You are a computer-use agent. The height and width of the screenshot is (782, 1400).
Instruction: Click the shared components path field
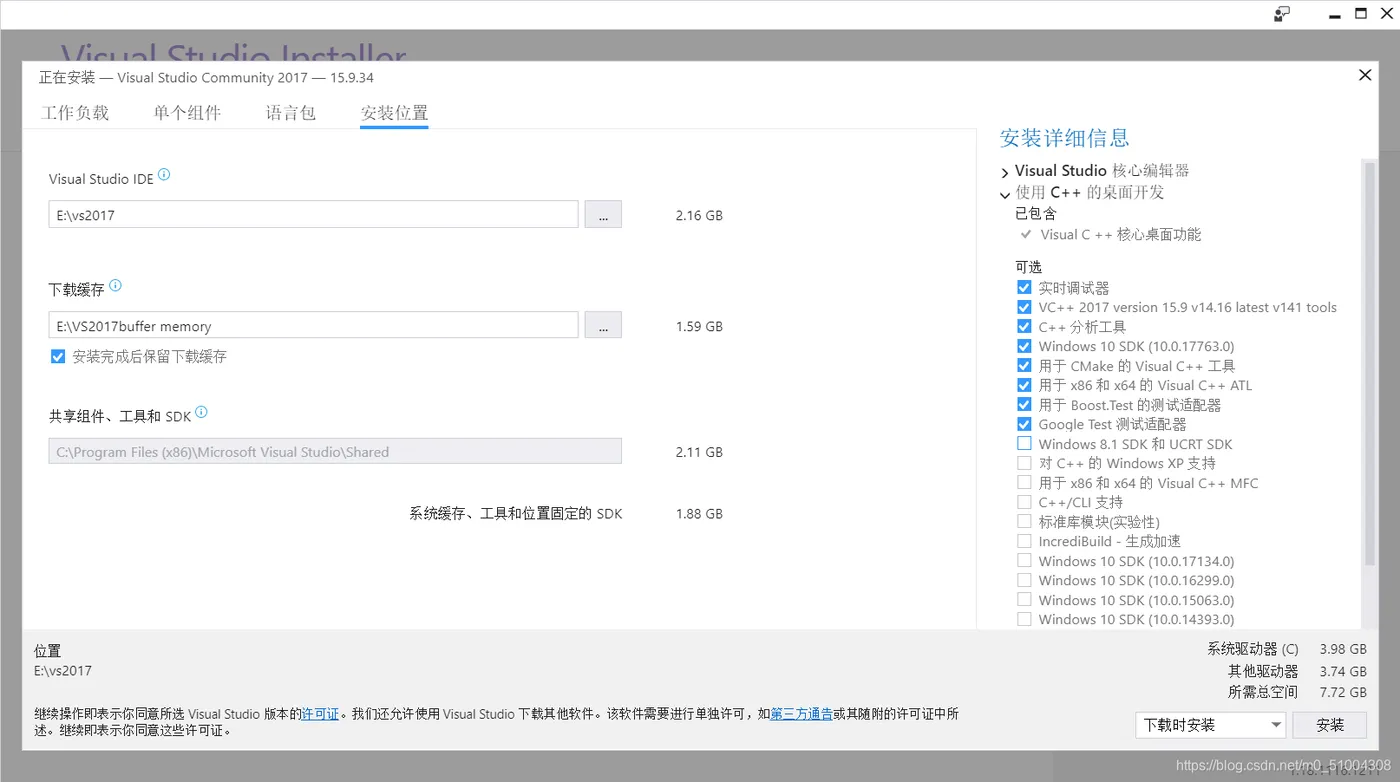pos(335,451)
